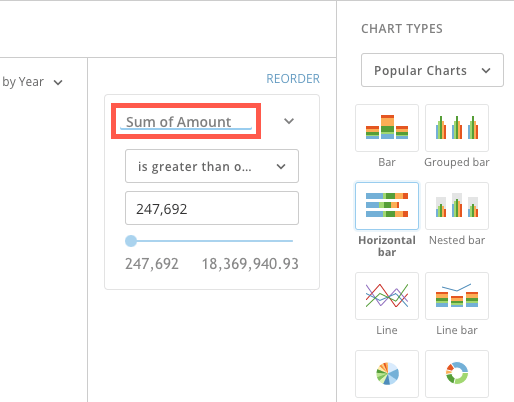Switch to the Line chart icon
This screenshot has height=402, width=514.
coord(387,296)
